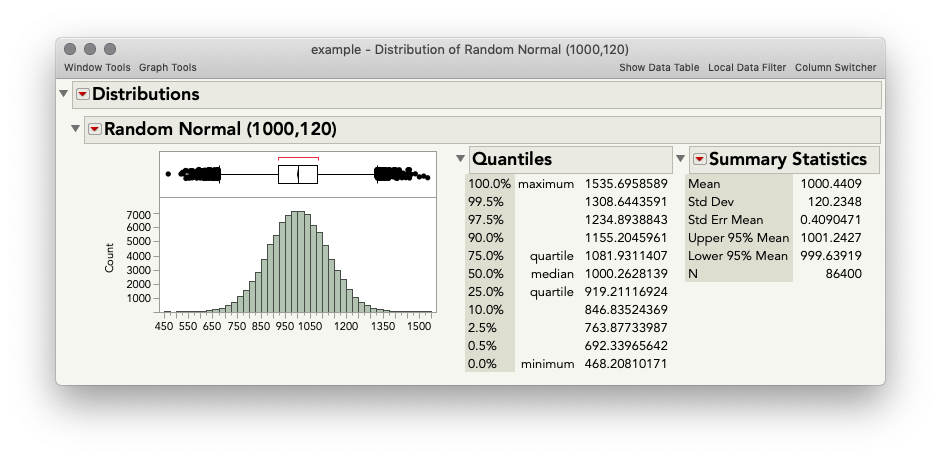
Task: Open the Summary Statistics red triangle menu
Action: tap(700, 159)
